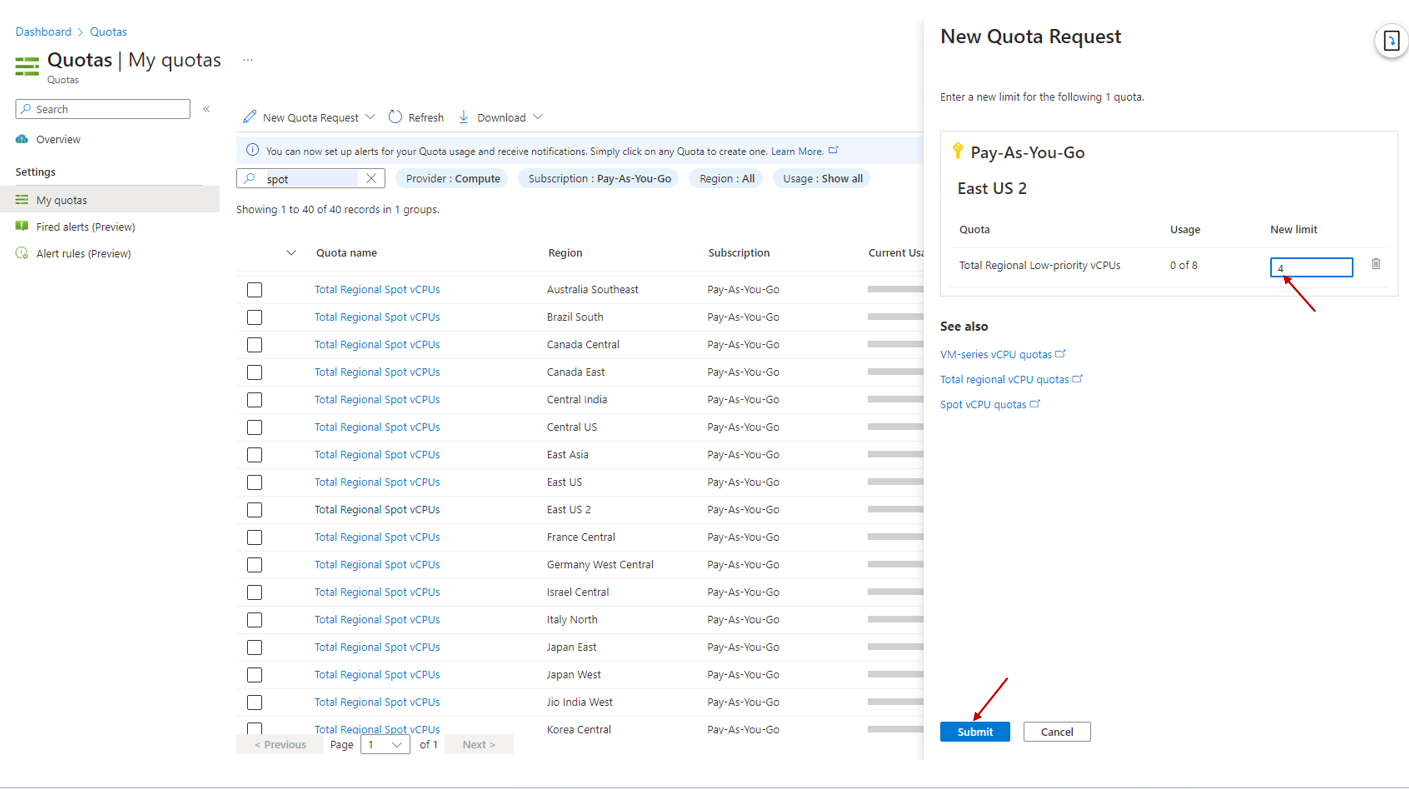
Task: Check the Brazil South row checkbox
Action: click(255, 317)
